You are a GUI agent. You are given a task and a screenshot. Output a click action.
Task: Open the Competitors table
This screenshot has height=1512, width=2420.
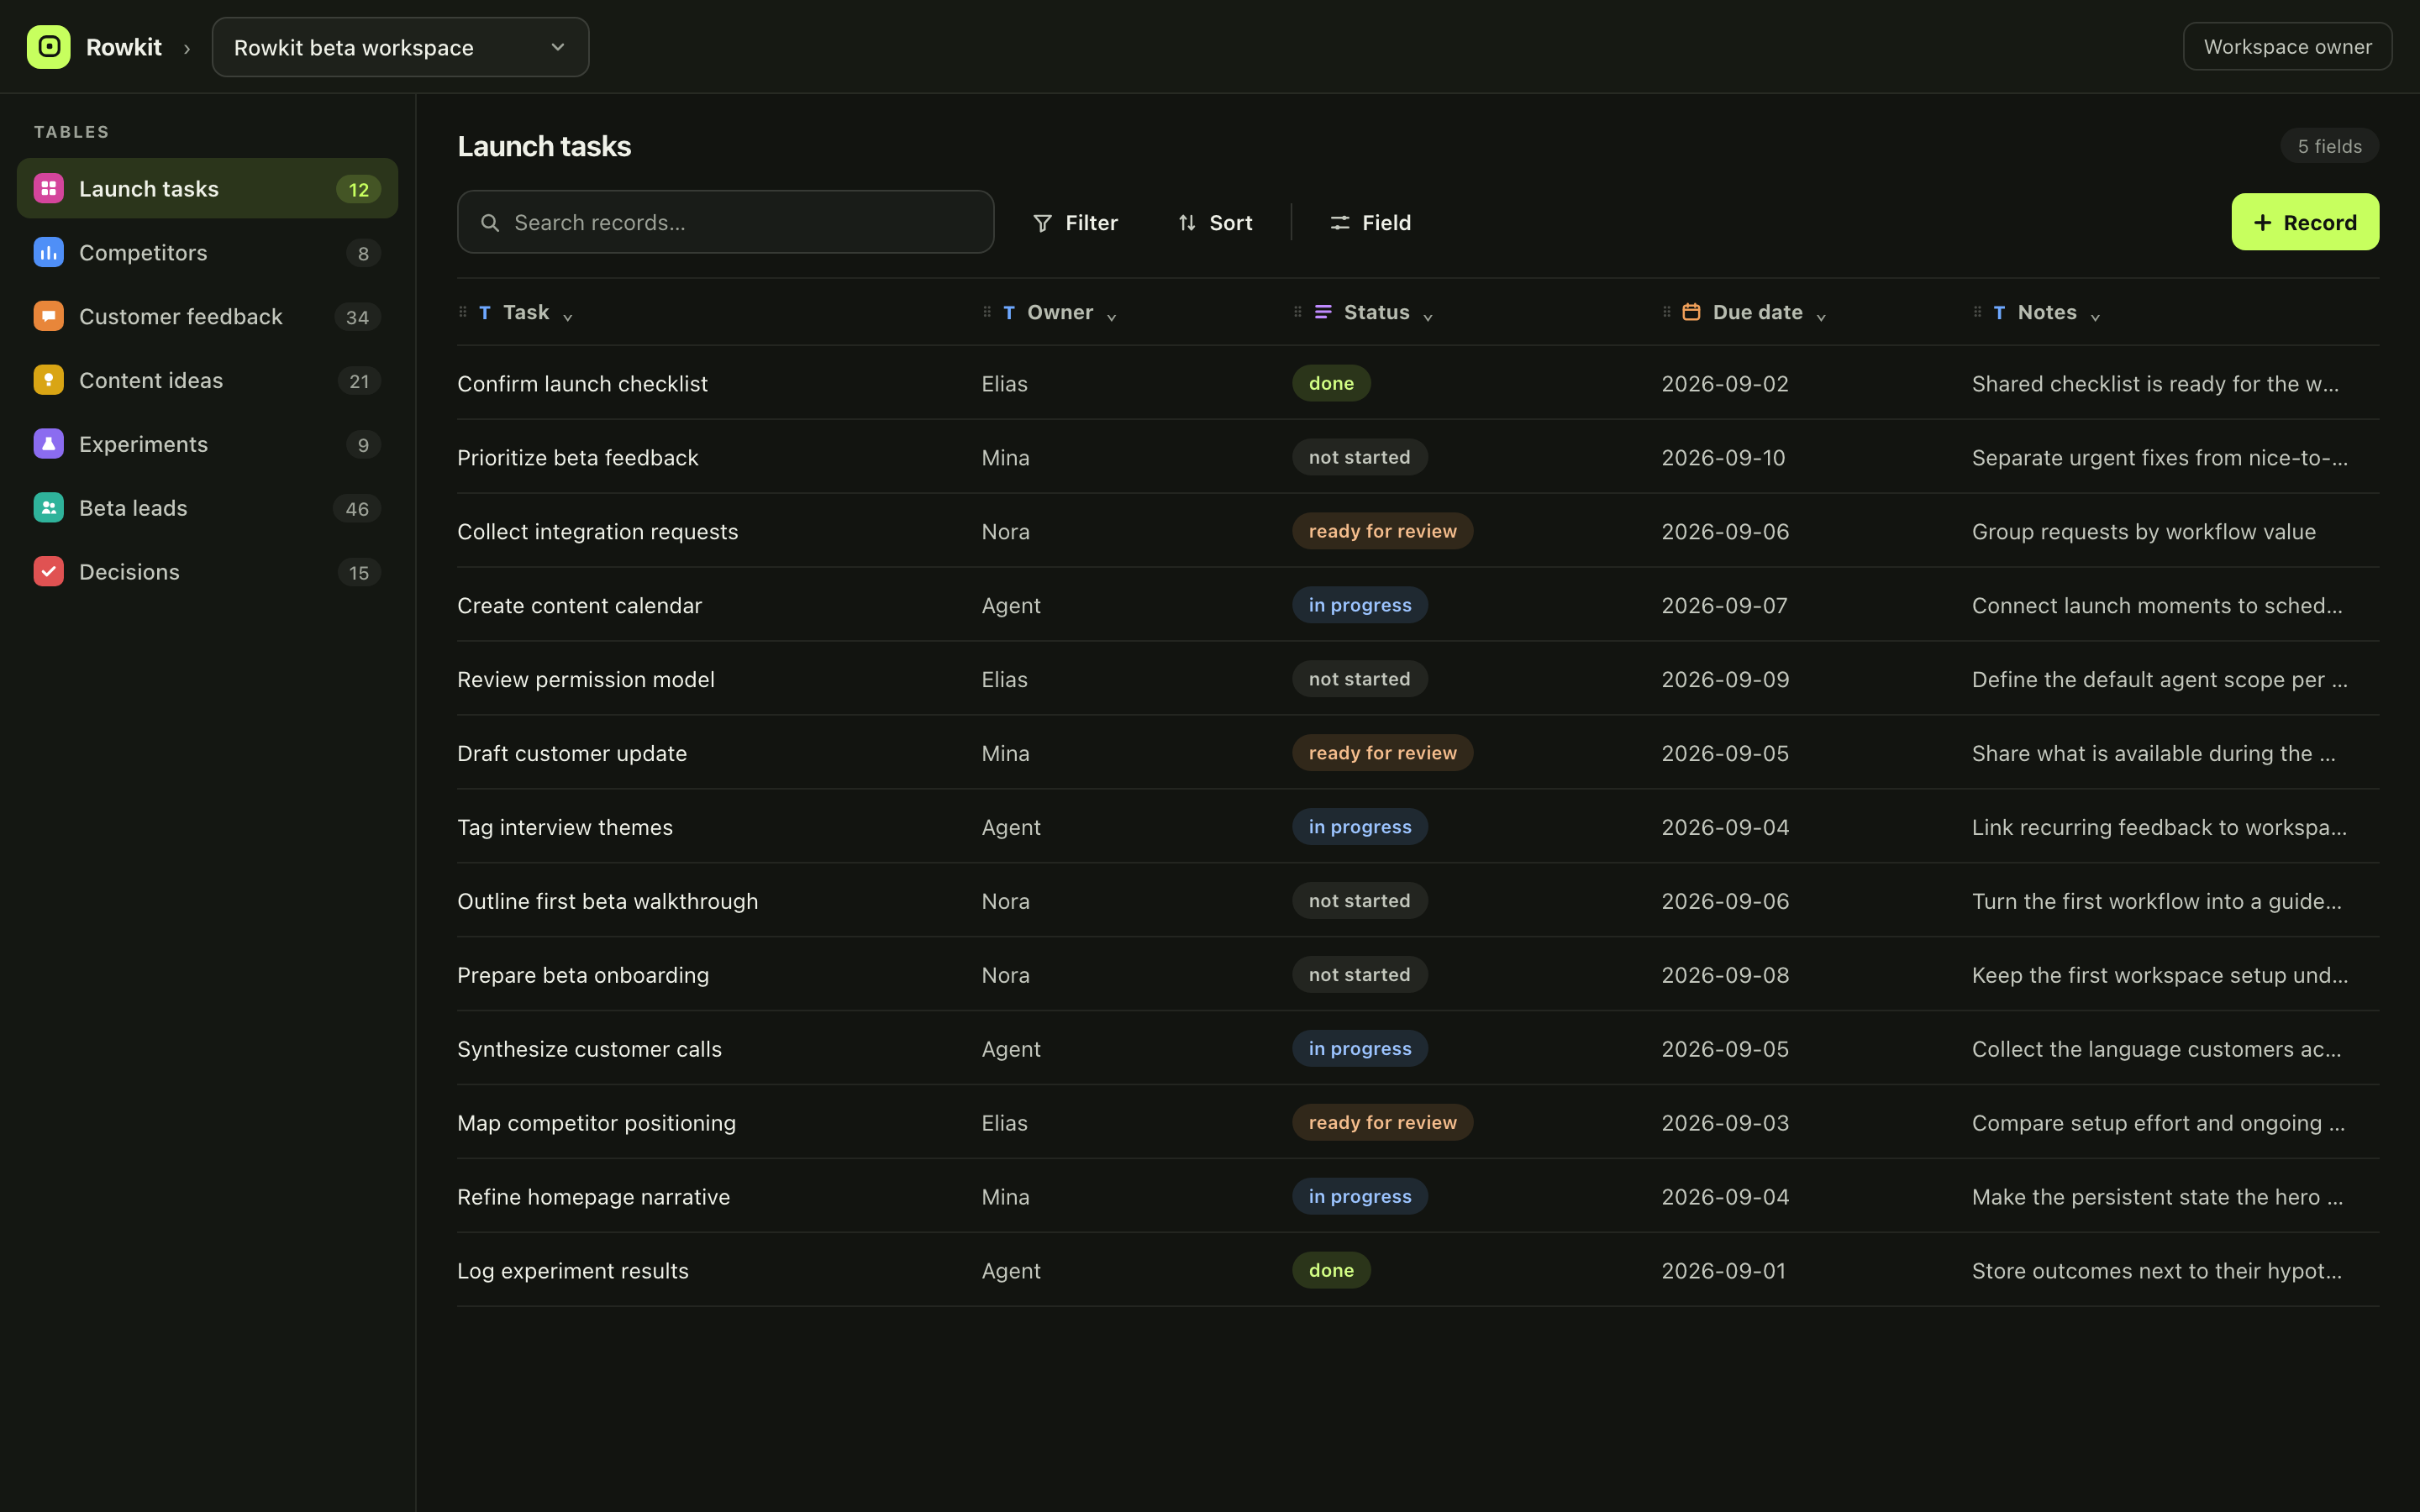(207, 252)
